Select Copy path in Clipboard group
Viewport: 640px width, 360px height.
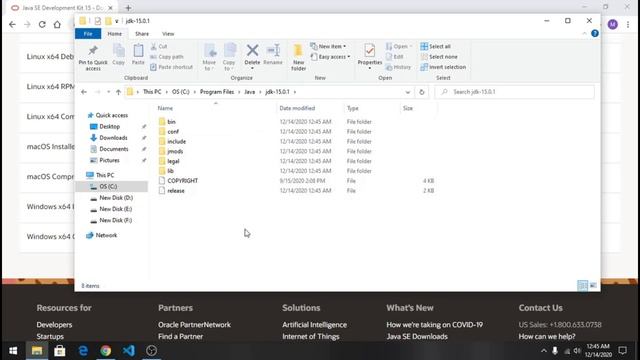click(x=167, y=57)
